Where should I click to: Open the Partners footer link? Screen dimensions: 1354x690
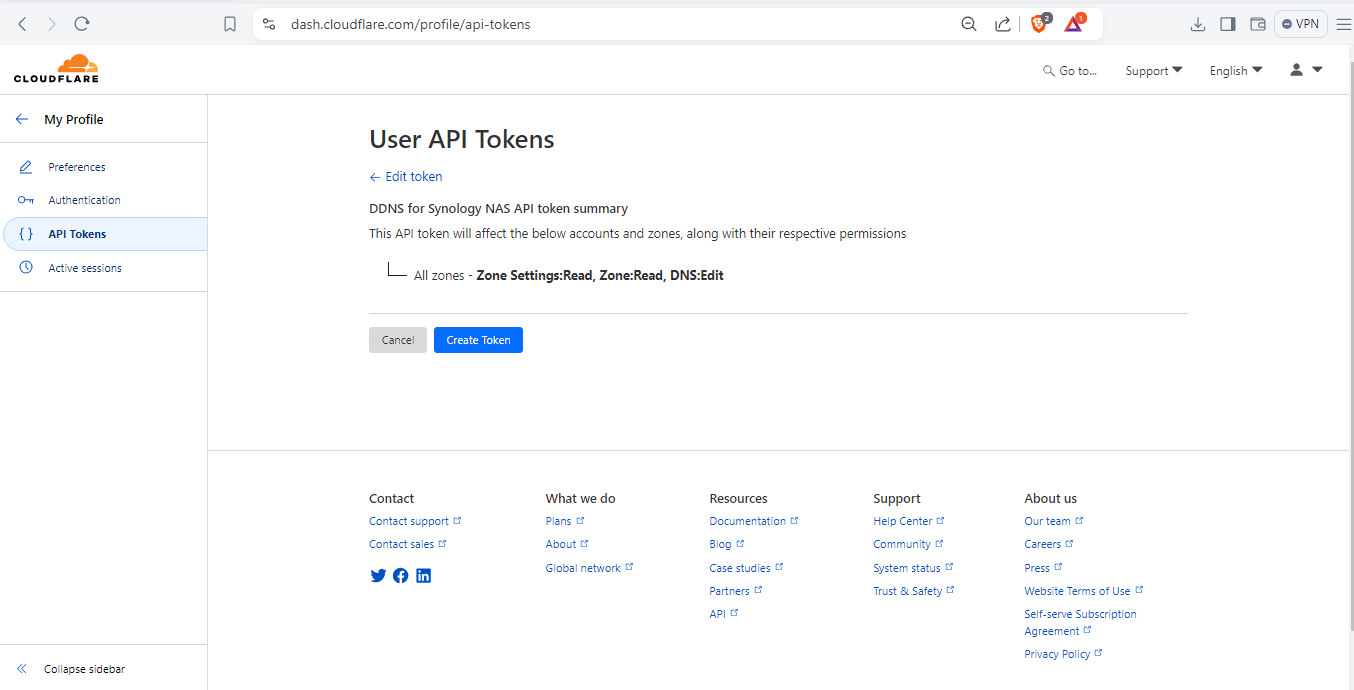tap(736, 591)
